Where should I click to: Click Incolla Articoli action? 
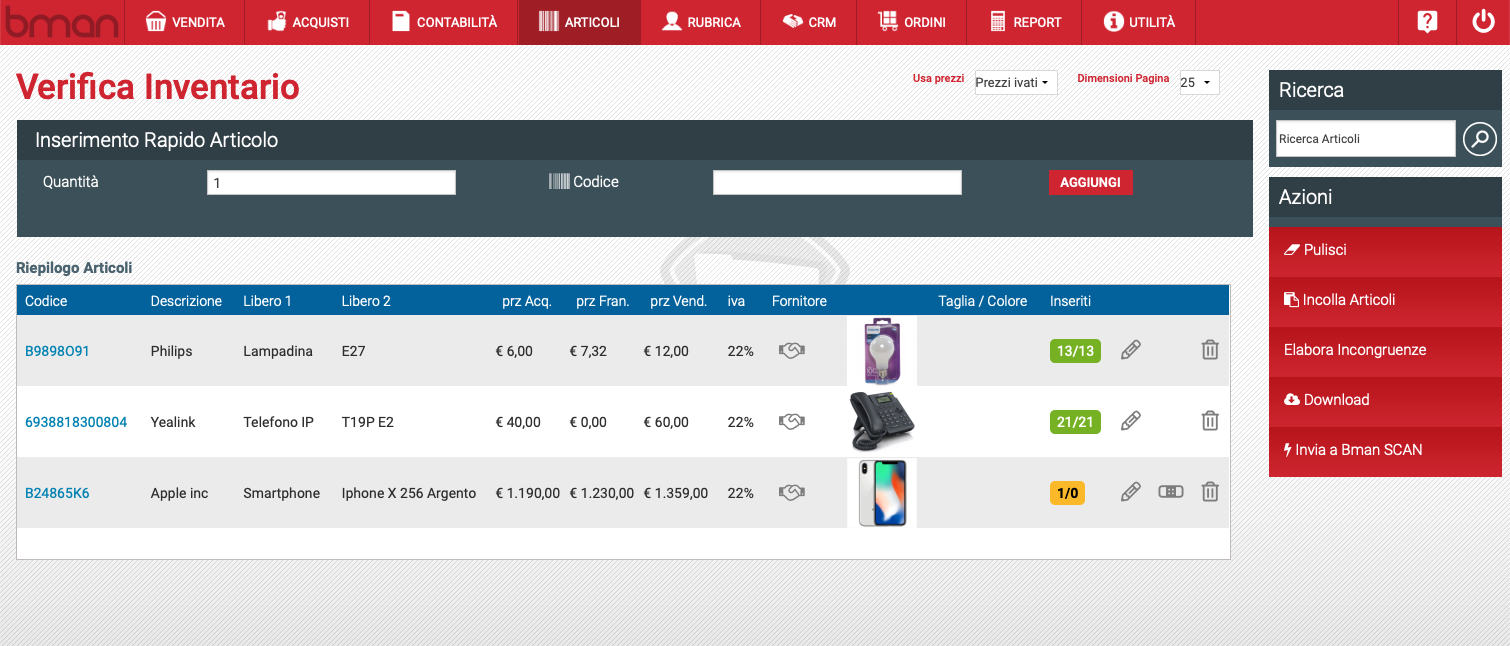coord(1385,300)
